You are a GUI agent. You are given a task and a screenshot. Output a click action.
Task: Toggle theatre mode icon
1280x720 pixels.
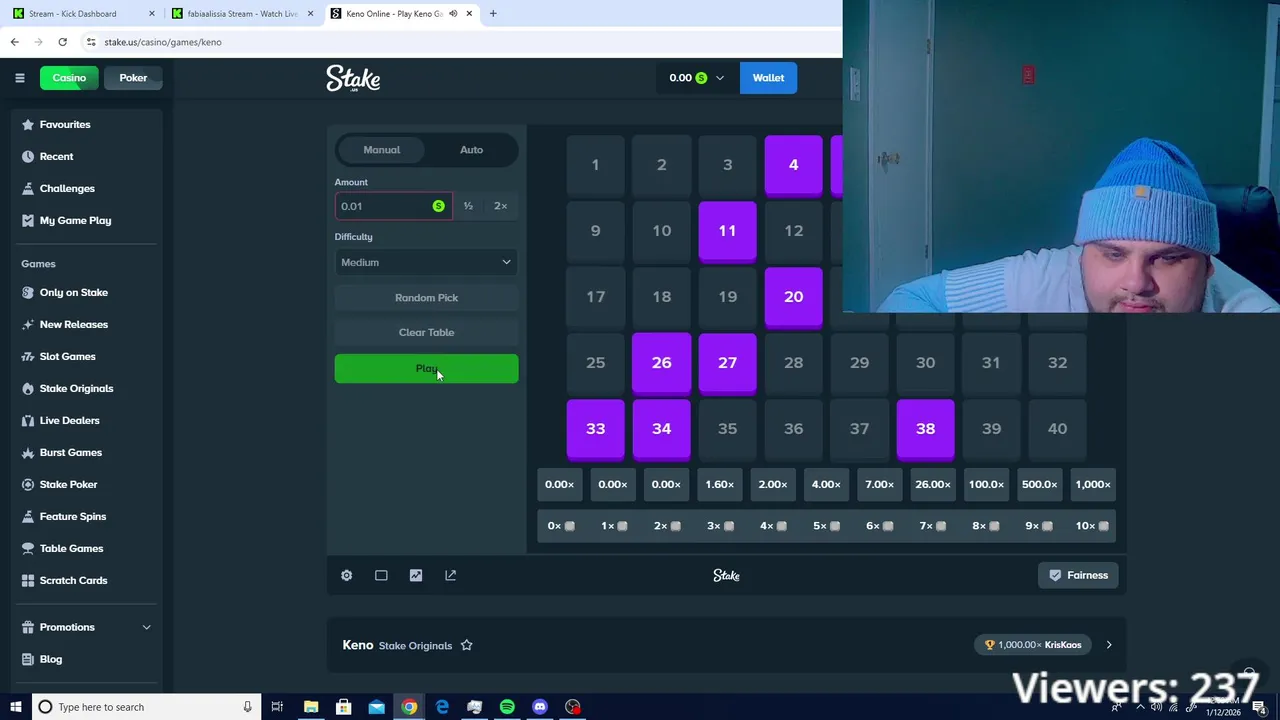pyautogui.click(x=381, y=575)
